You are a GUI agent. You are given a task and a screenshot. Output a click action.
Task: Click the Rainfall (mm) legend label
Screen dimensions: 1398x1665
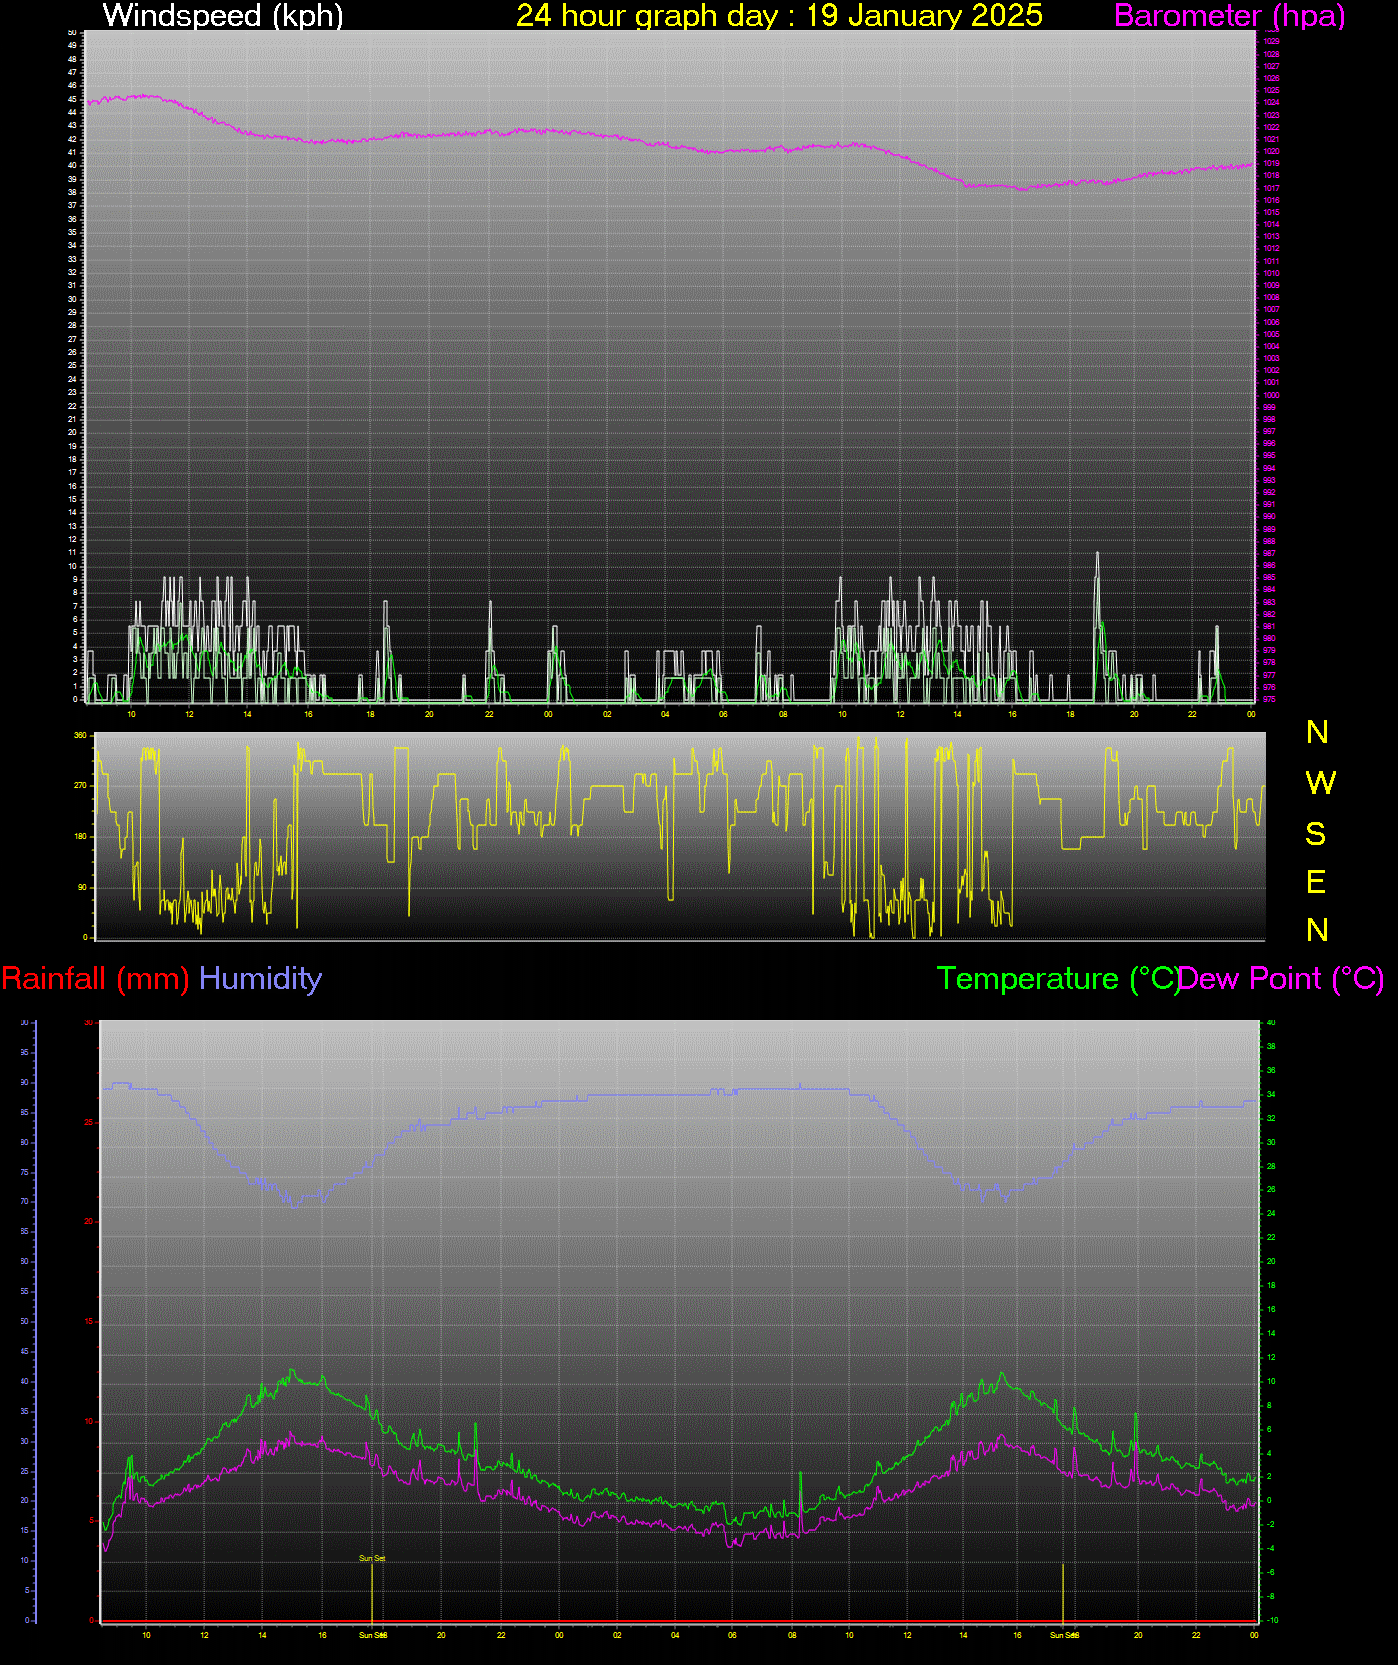coord(96,978)
